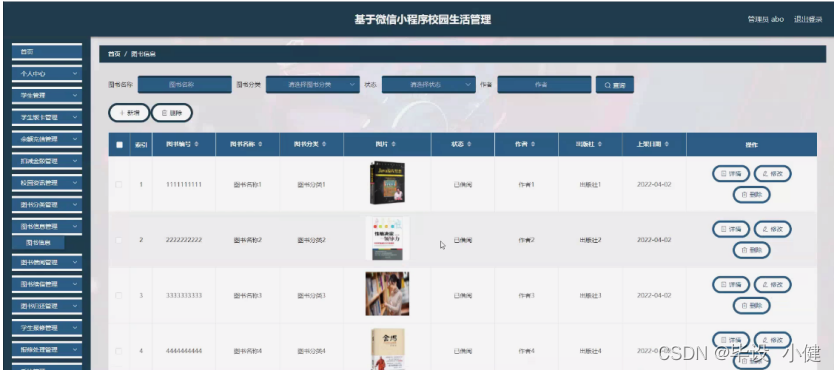
Task: Click the 新增 add button
Action: pos(129,113)
